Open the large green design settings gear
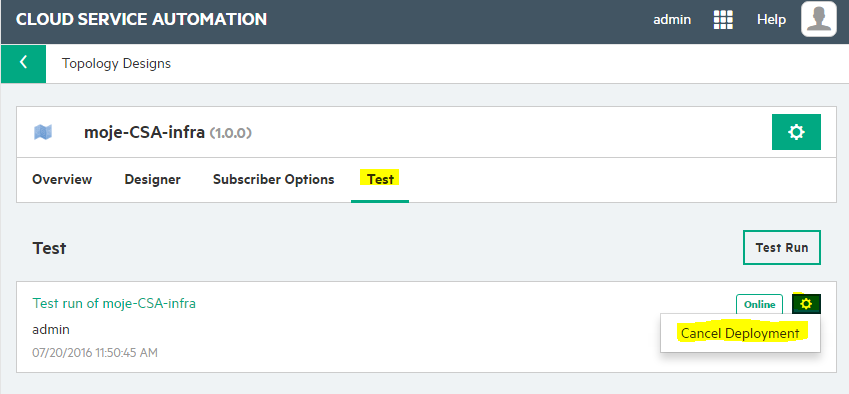The width and height of the screenshot is (849, 394). (796, 132)
